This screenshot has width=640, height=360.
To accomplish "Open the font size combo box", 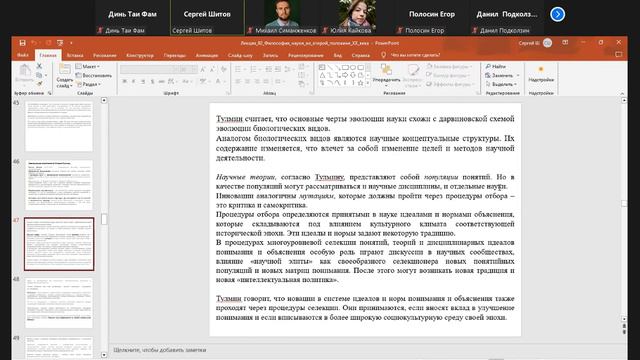I will coord(188,69).
